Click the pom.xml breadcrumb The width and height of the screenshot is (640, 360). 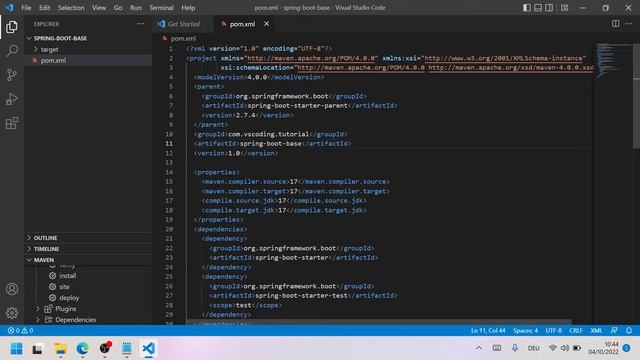click(x=183, y=38)
